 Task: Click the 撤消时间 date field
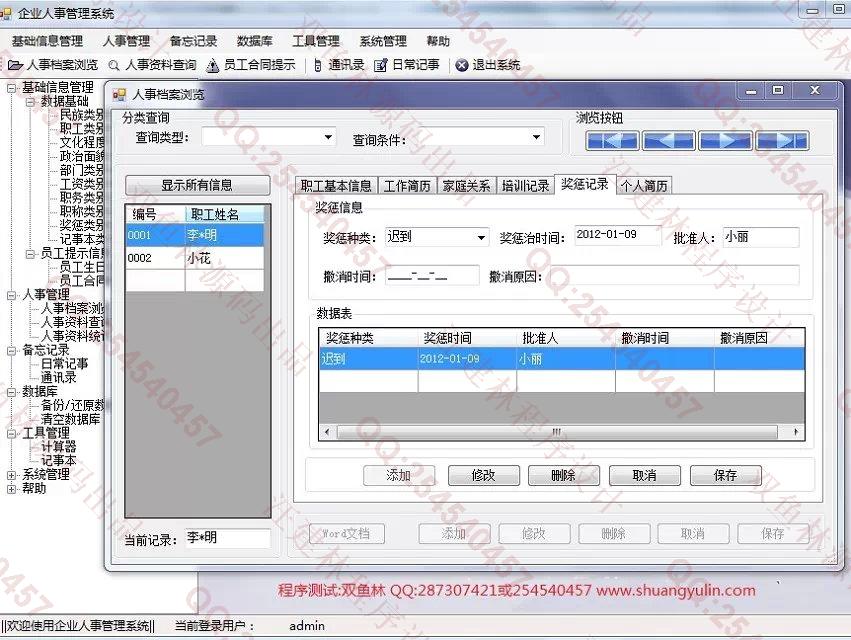[x=433, y=276]
